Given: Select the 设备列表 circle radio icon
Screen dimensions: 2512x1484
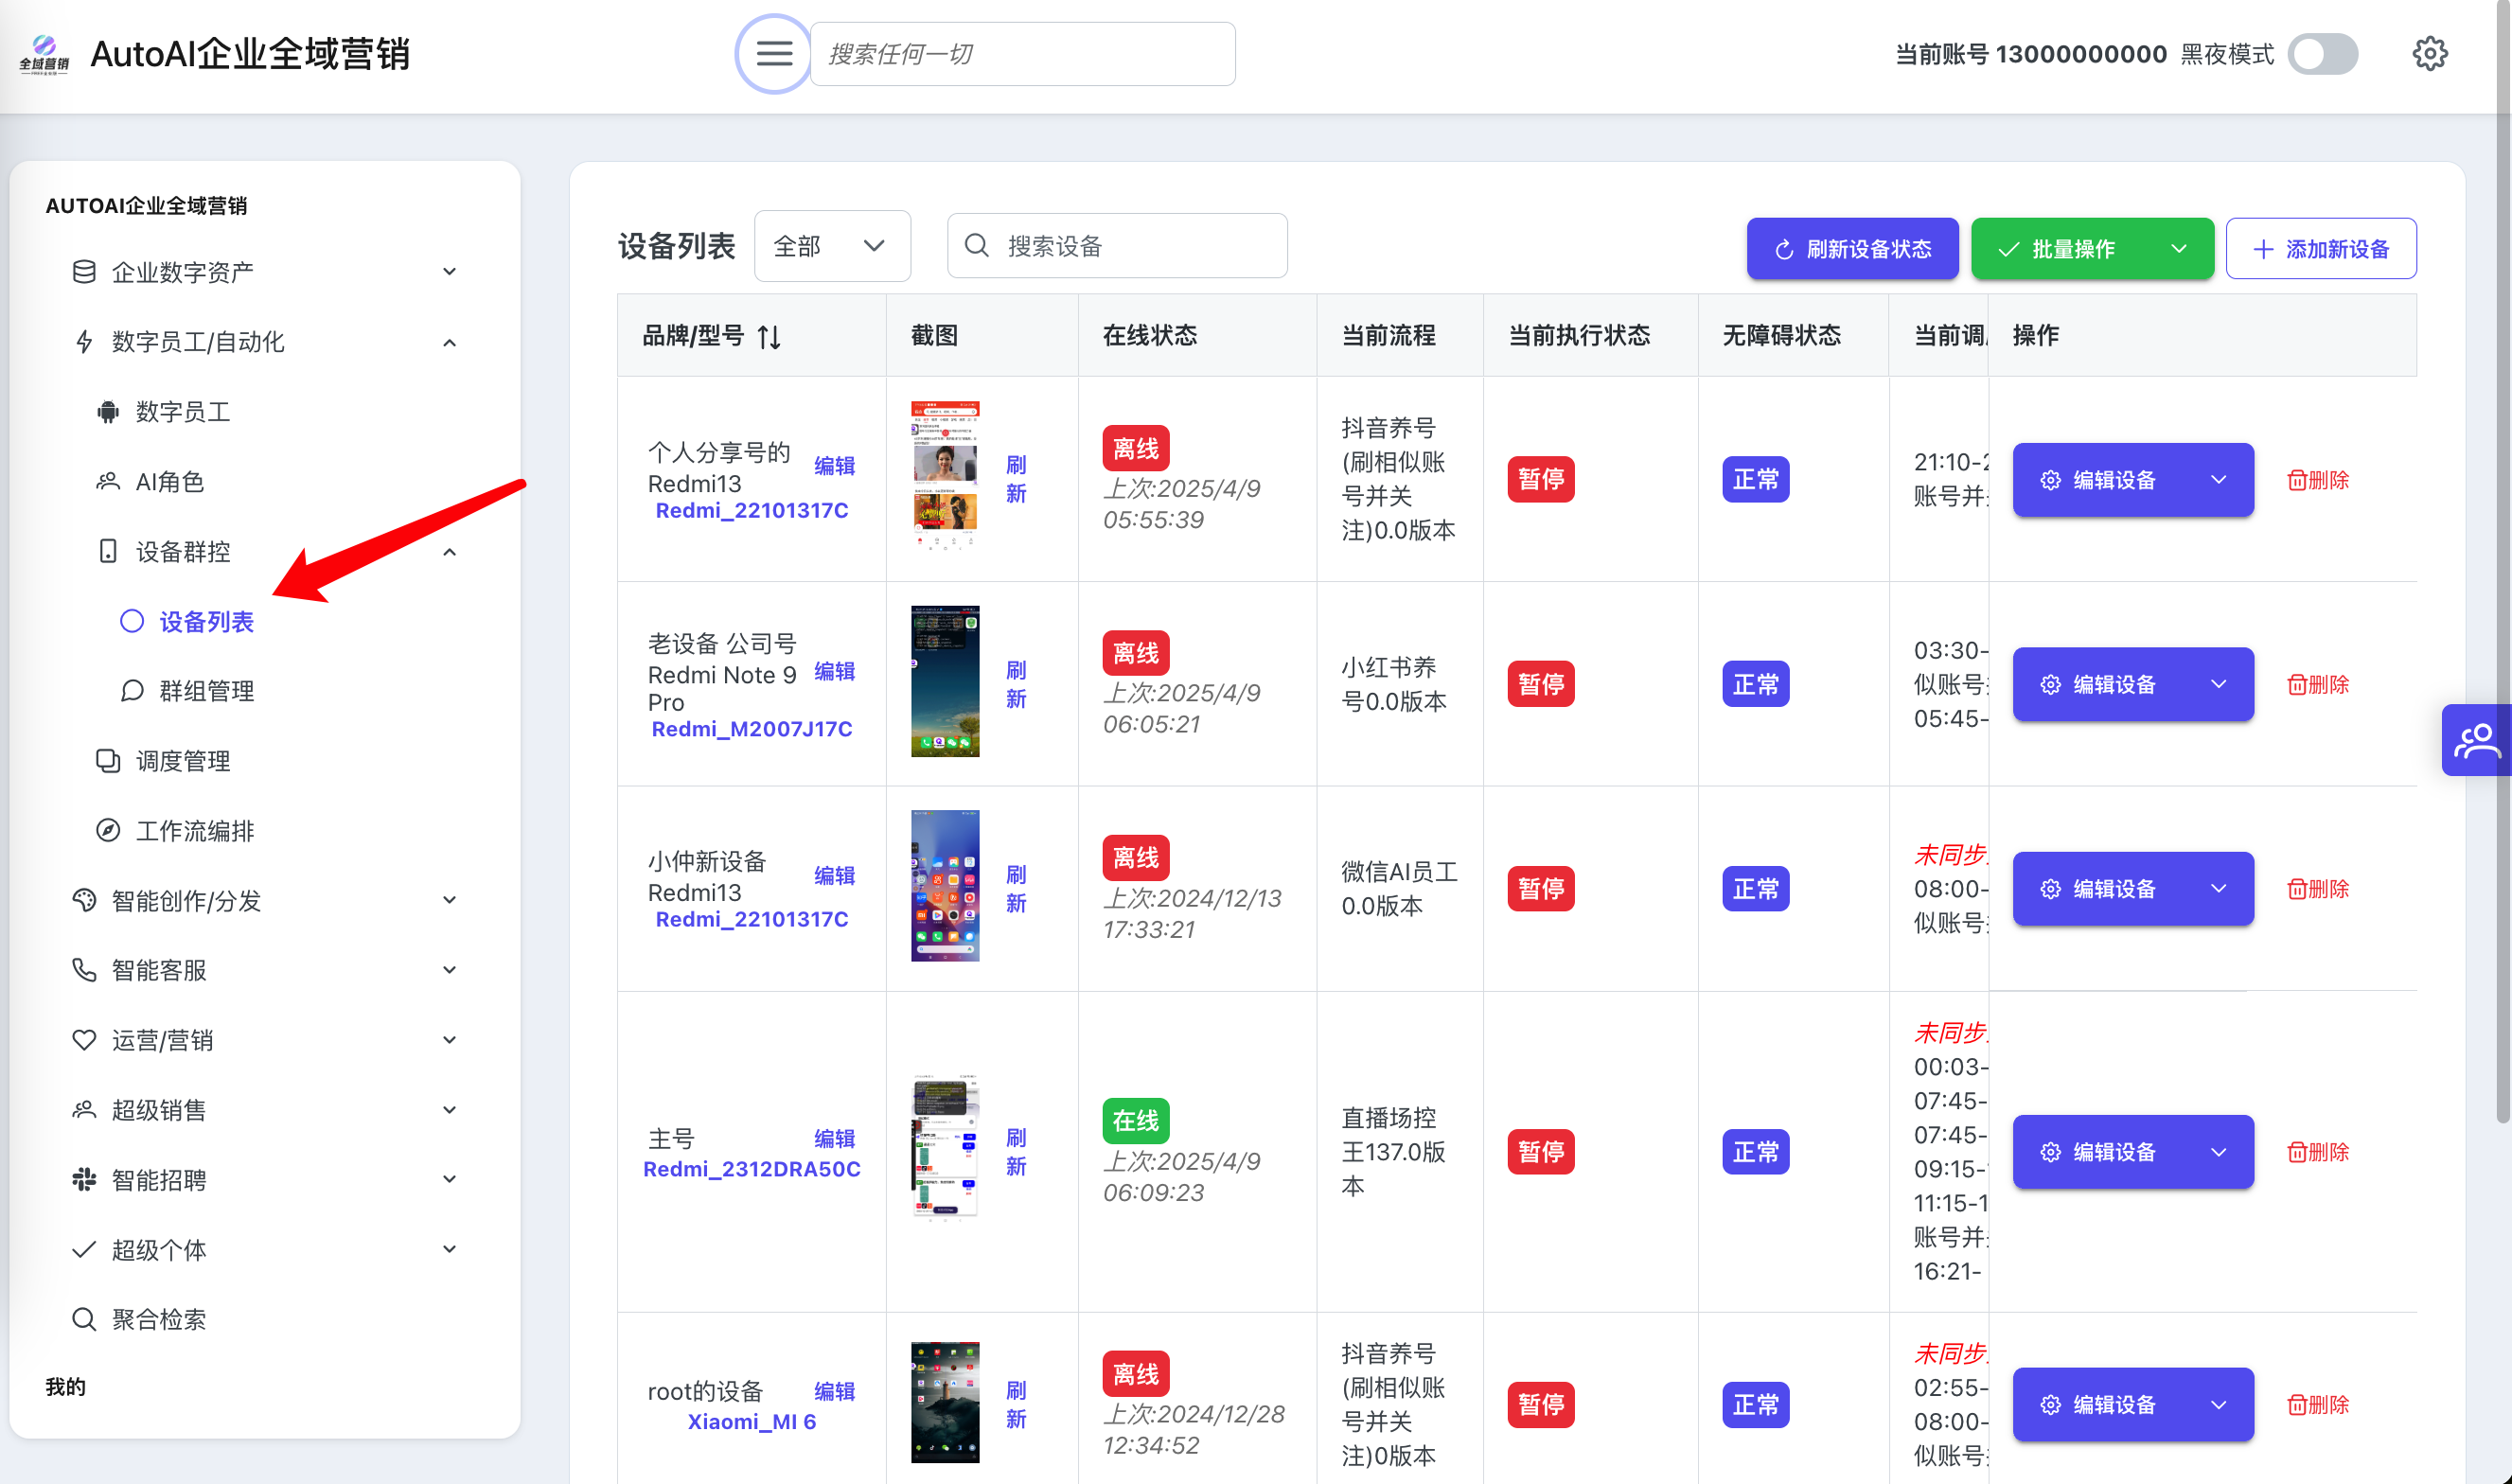Looking at the screenshot, I should (132, 621).
